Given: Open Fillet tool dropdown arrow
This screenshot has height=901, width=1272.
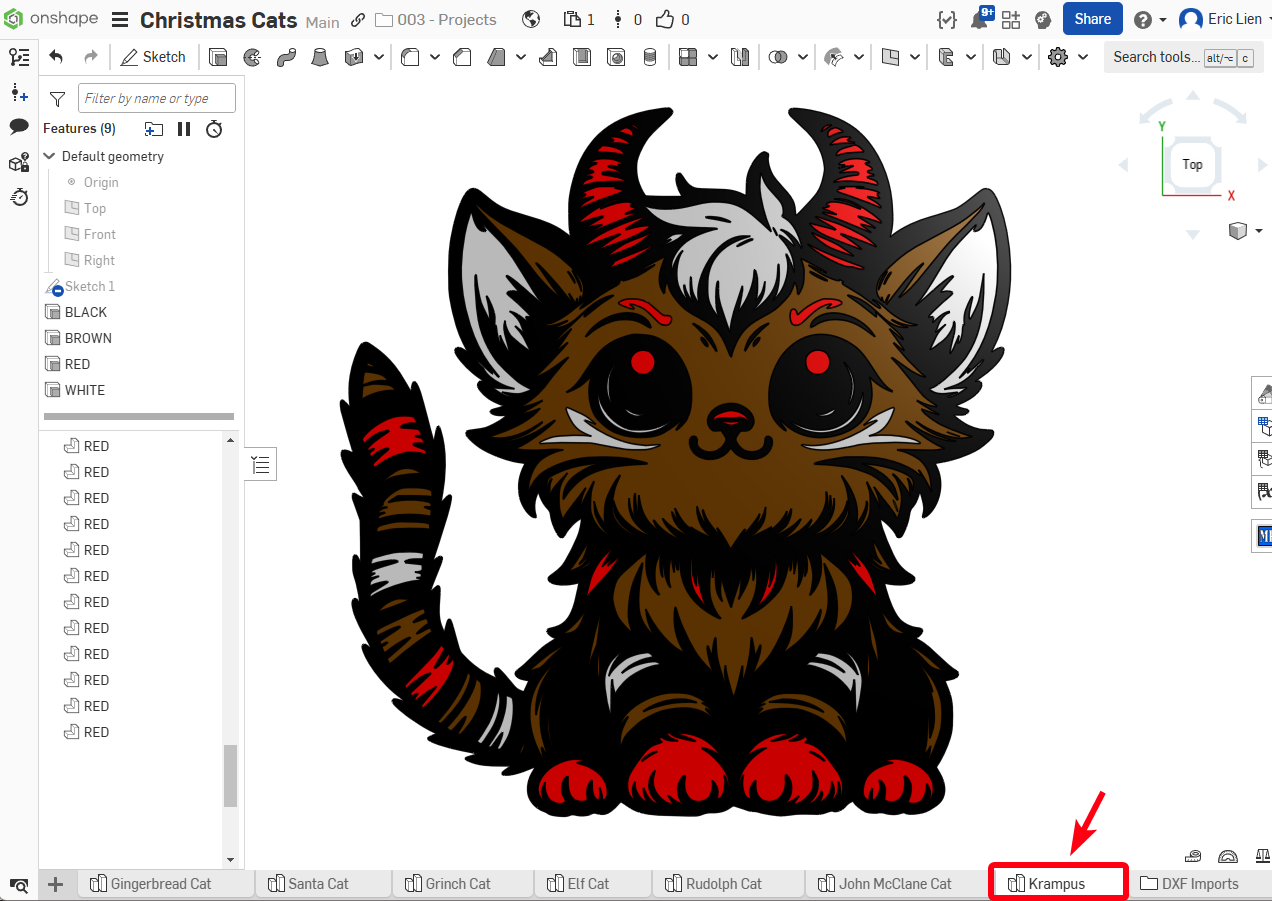Looking at the screenshot, I should pyautogui.click(x=435, y=57).
